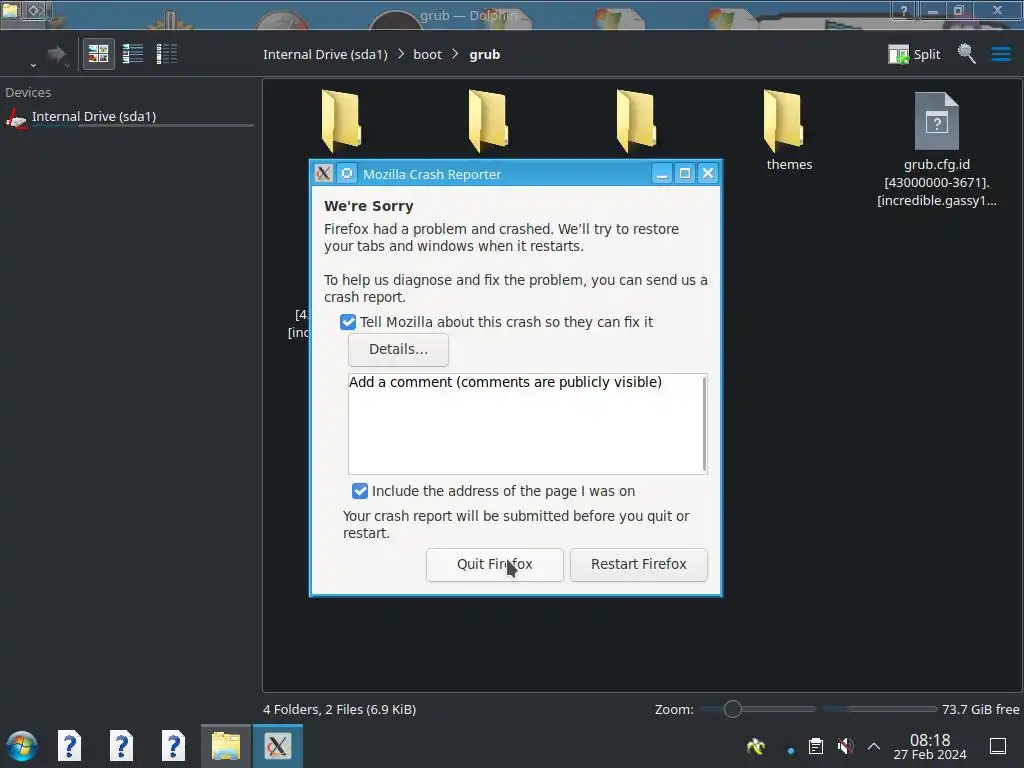Viewport: 1024px width, 768px height.
Task: Expand the chevron between boot and grub
Action: pos(456,54)
